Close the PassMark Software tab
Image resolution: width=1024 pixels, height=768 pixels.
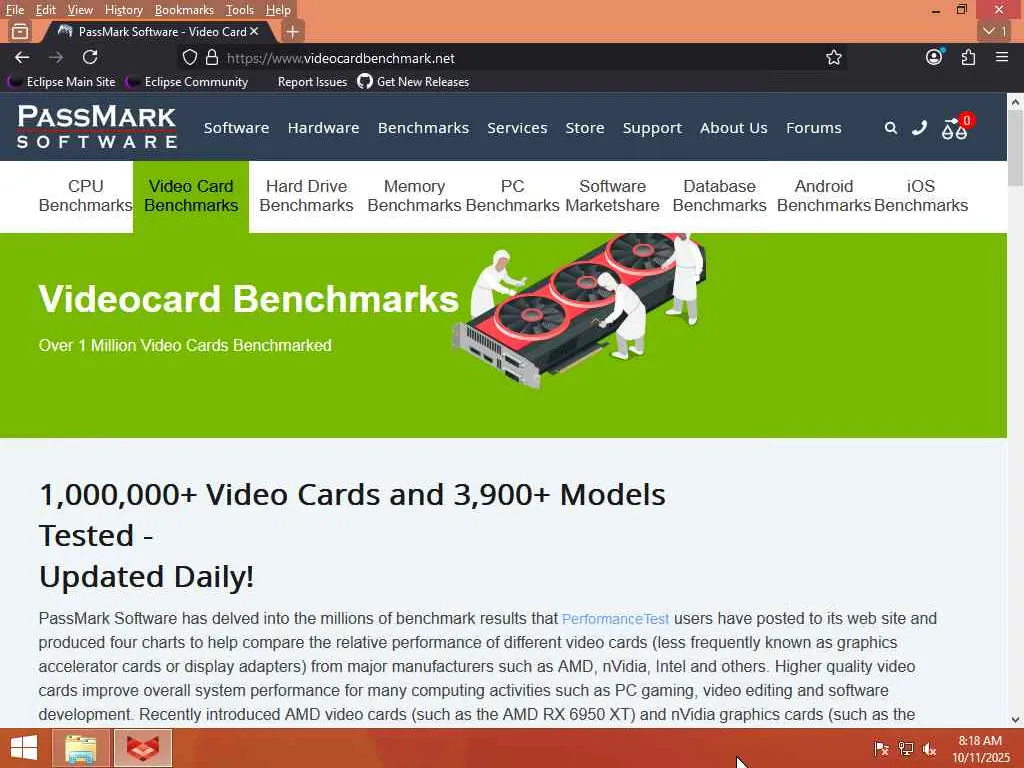(254, 31)
